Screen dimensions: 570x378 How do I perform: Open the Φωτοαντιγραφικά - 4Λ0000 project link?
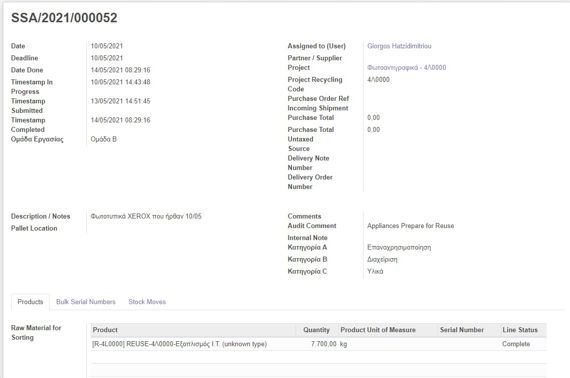tap(406, 68)
